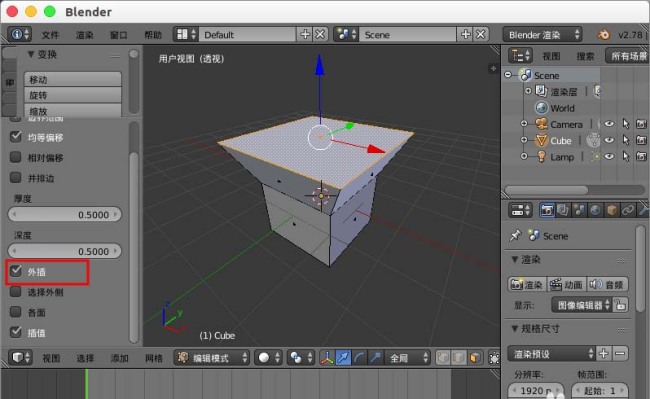Hide the Lamp with eye icon
This screenshot has height=399, width=650.
pos(609,157)
